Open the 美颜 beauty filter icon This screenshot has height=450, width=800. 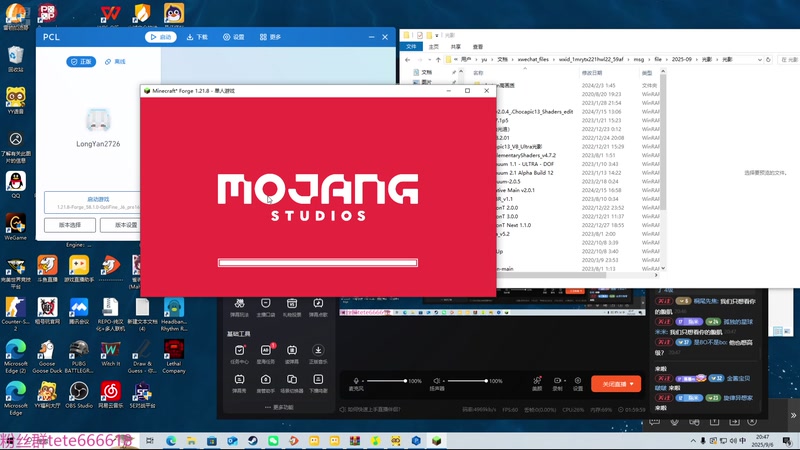tap(537, 383)
